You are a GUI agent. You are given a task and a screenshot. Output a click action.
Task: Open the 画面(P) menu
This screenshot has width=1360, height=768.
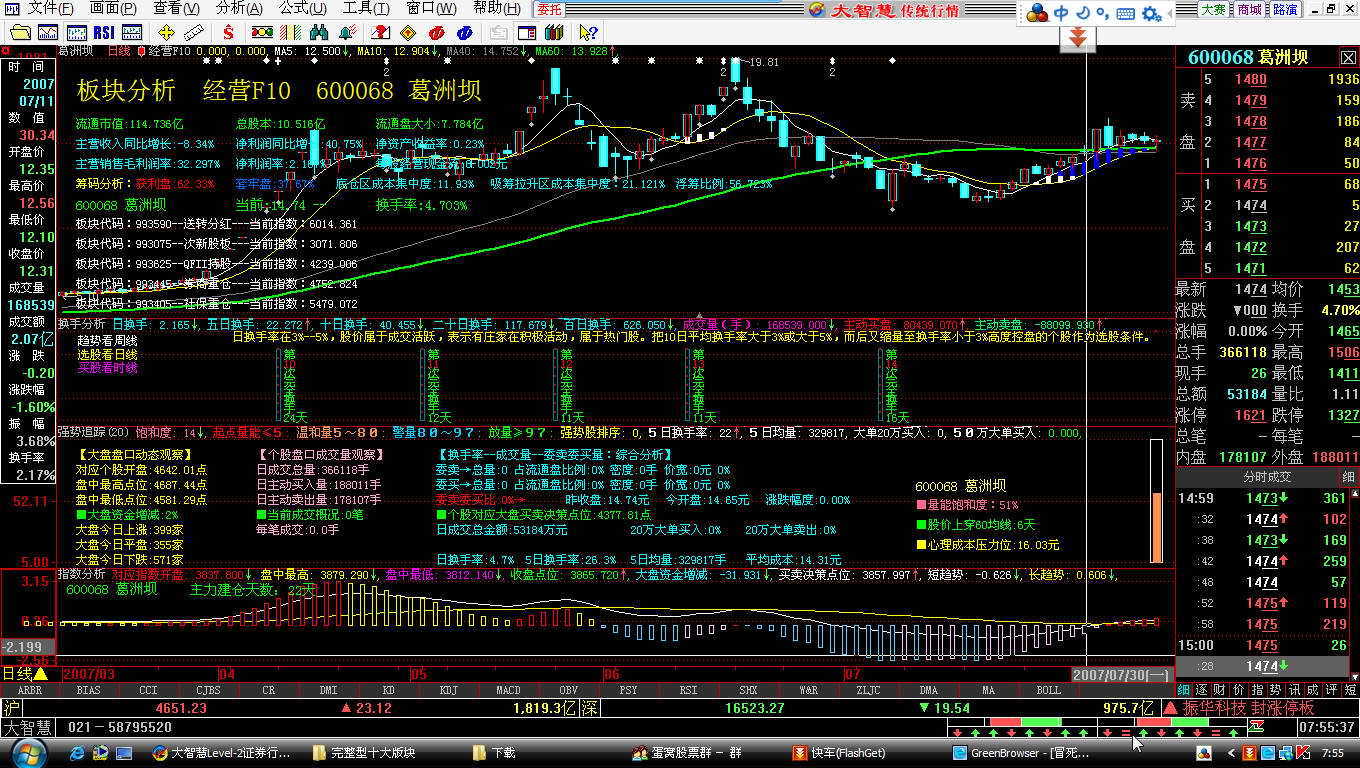point(113,8)
